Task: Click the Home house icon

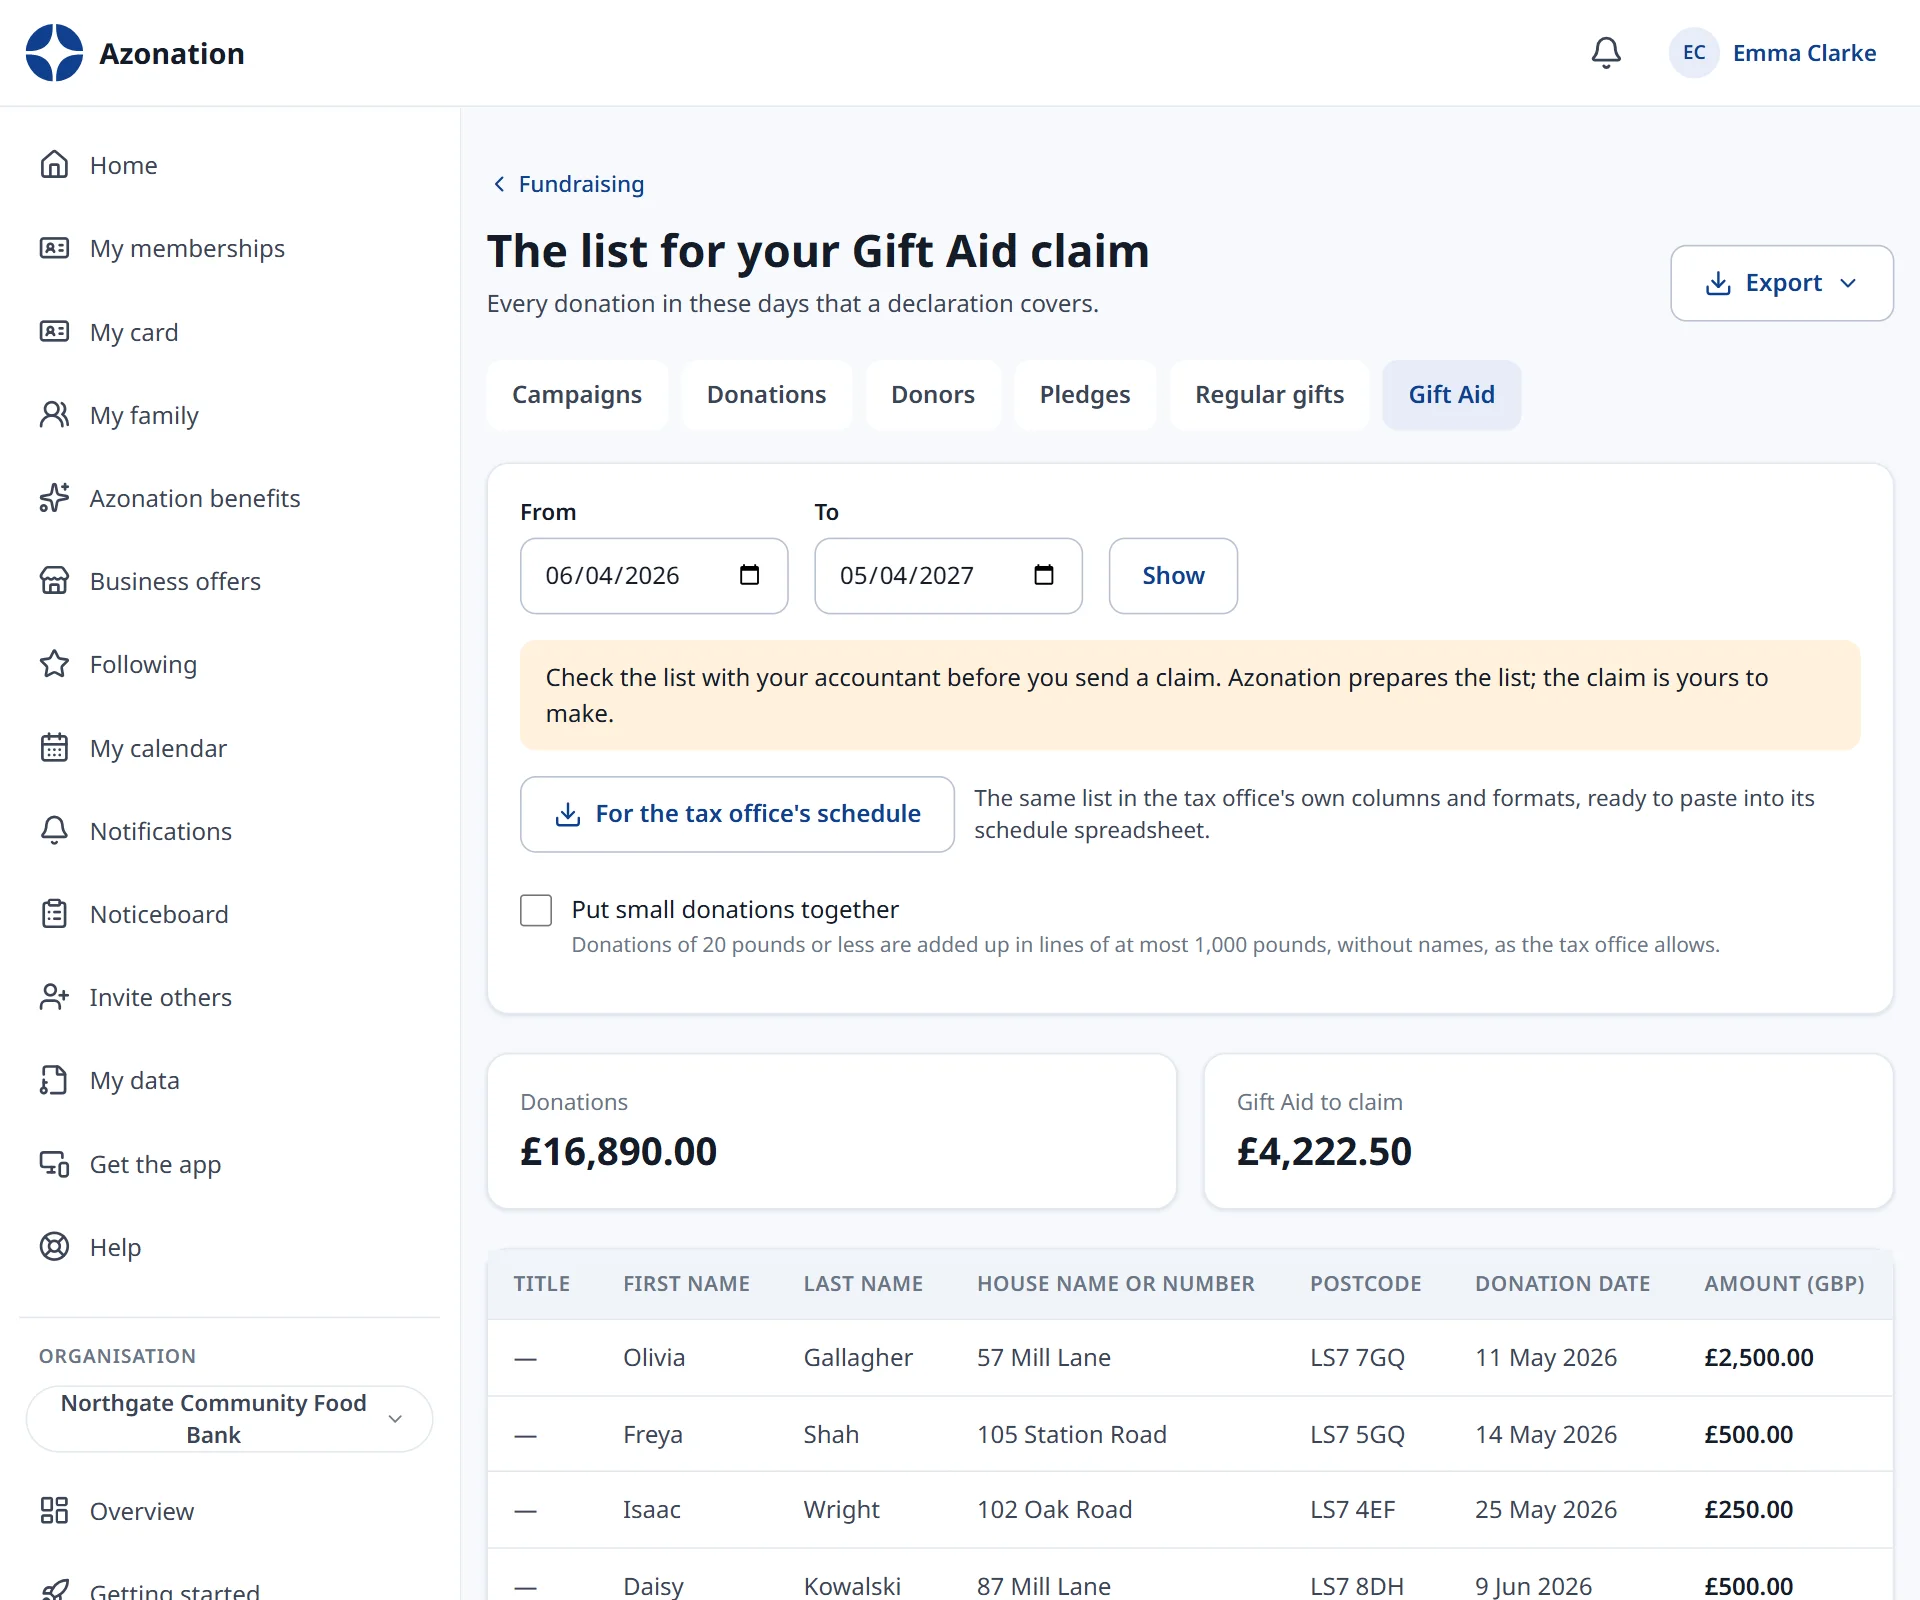Action: tap(54, 165)
